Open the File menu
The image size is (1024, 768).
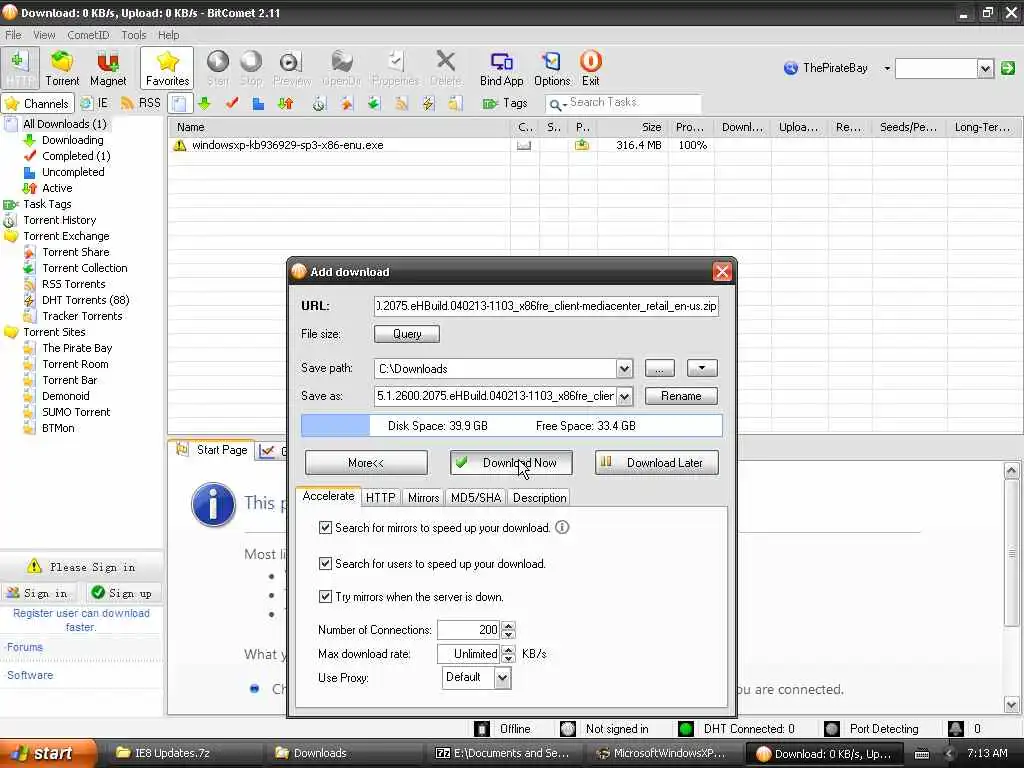pos(13,35)
